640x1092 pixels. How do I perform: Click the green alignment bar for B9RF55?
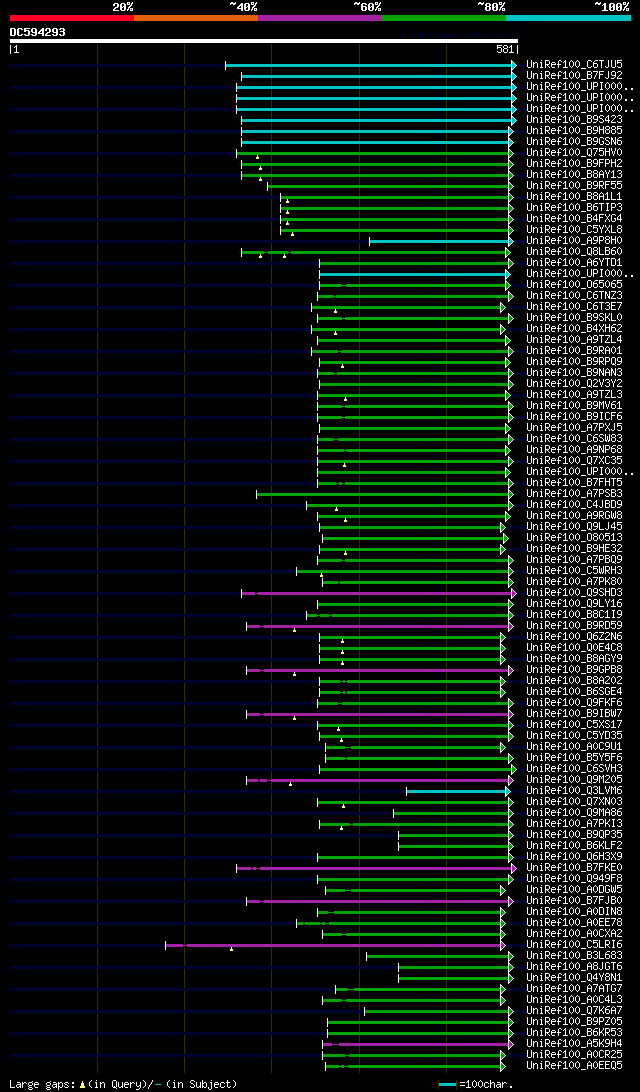pos(389,186)
